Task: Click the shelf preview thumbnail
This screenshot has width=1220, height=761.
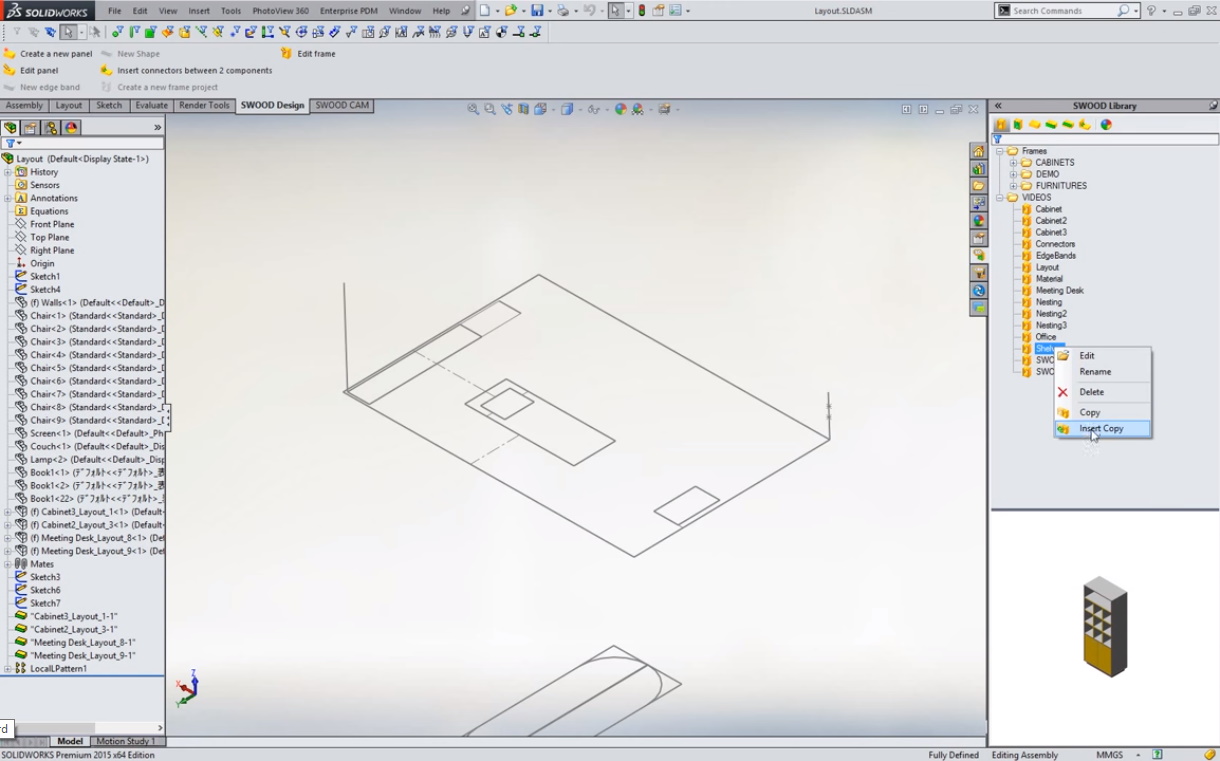Action: (x=1104, y=626)
